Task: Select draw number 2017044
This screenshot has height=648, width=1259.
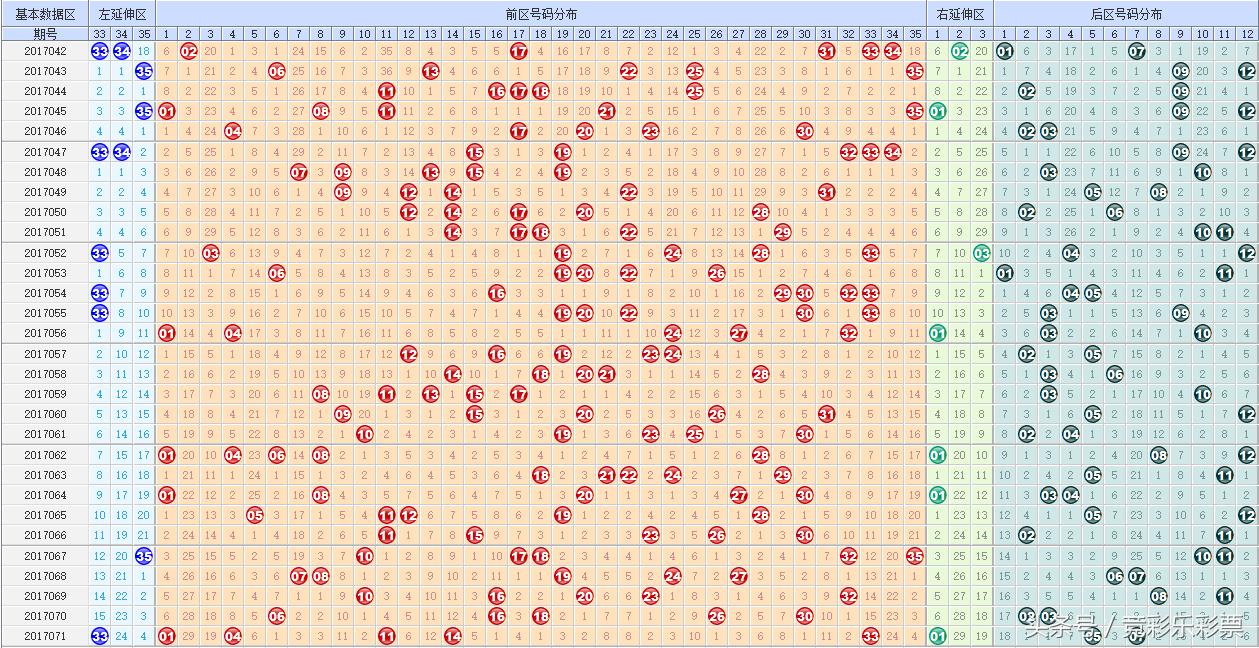Action: point(45,91)
